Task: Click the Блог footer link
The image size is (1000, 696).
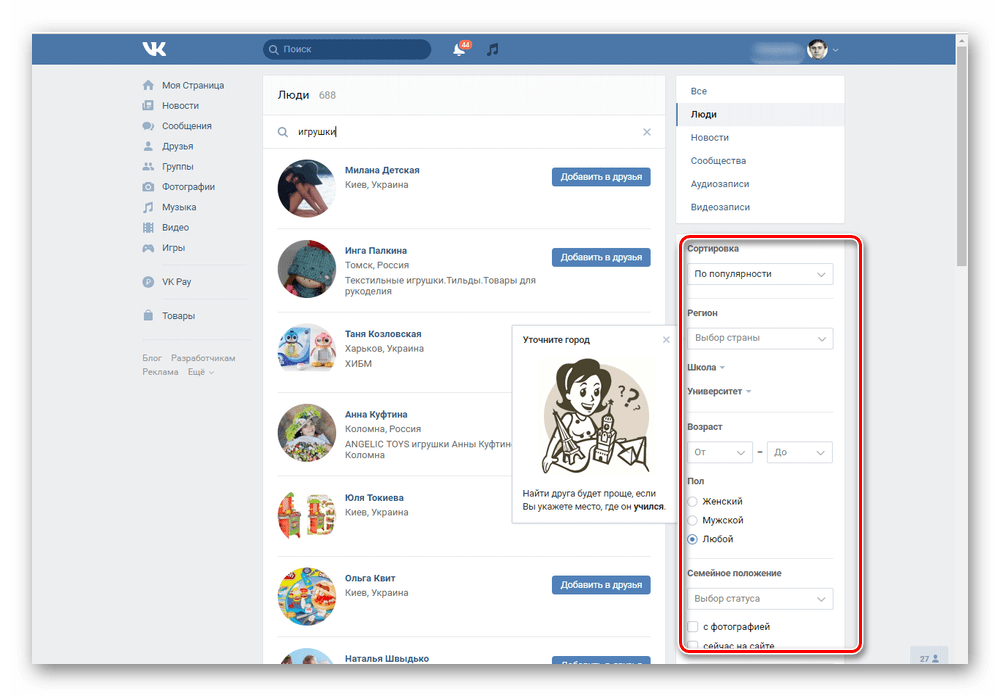Action: coord(152,358)
